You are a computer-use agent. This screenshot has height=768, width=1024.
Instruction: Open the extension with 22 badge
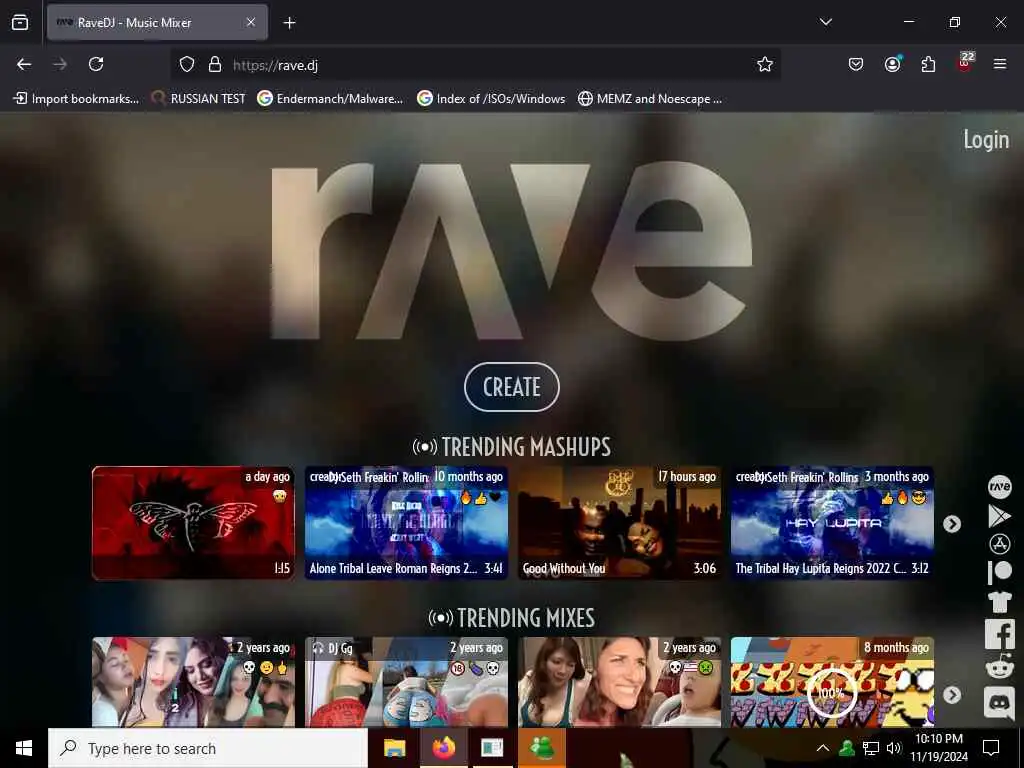(965, 63)
